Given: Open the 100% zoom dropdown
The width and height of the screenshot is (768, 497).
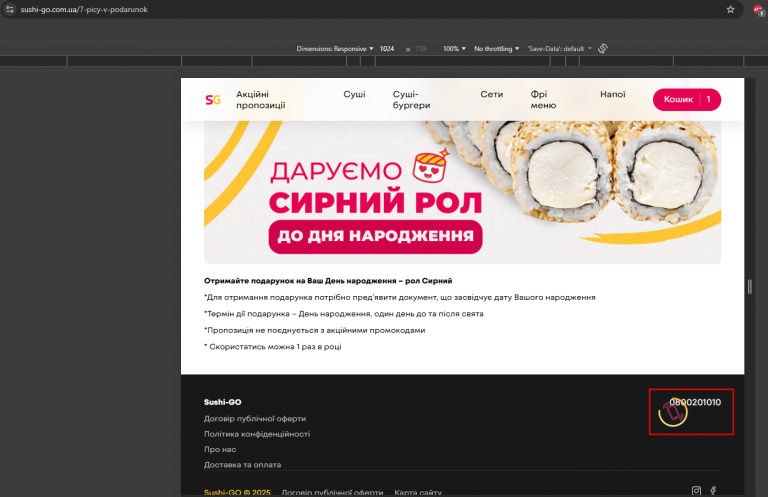Looking at the screenshot, I should point(454,48).
